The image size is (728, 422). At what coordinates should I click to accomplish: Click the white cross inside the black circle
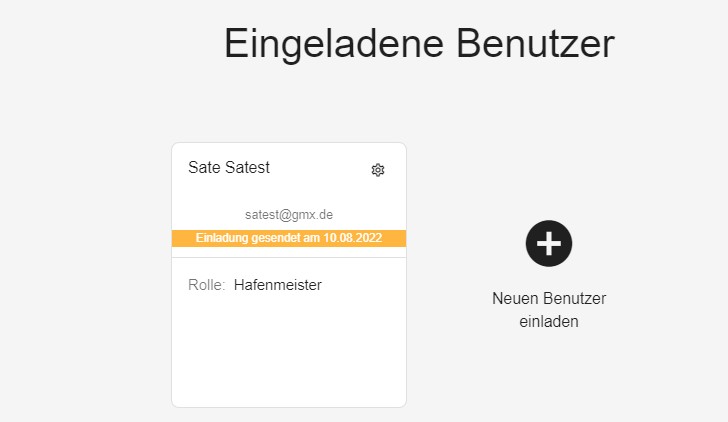pyautogui.click(x=549, y=243)
